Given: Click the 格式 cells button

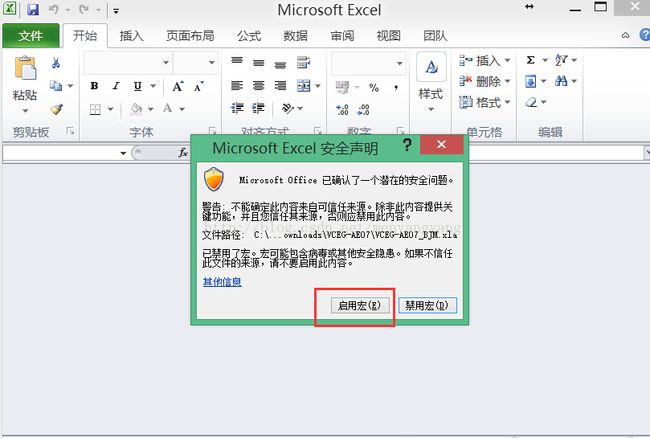Looking at the screenshot, I should click(x=484, y=102).
